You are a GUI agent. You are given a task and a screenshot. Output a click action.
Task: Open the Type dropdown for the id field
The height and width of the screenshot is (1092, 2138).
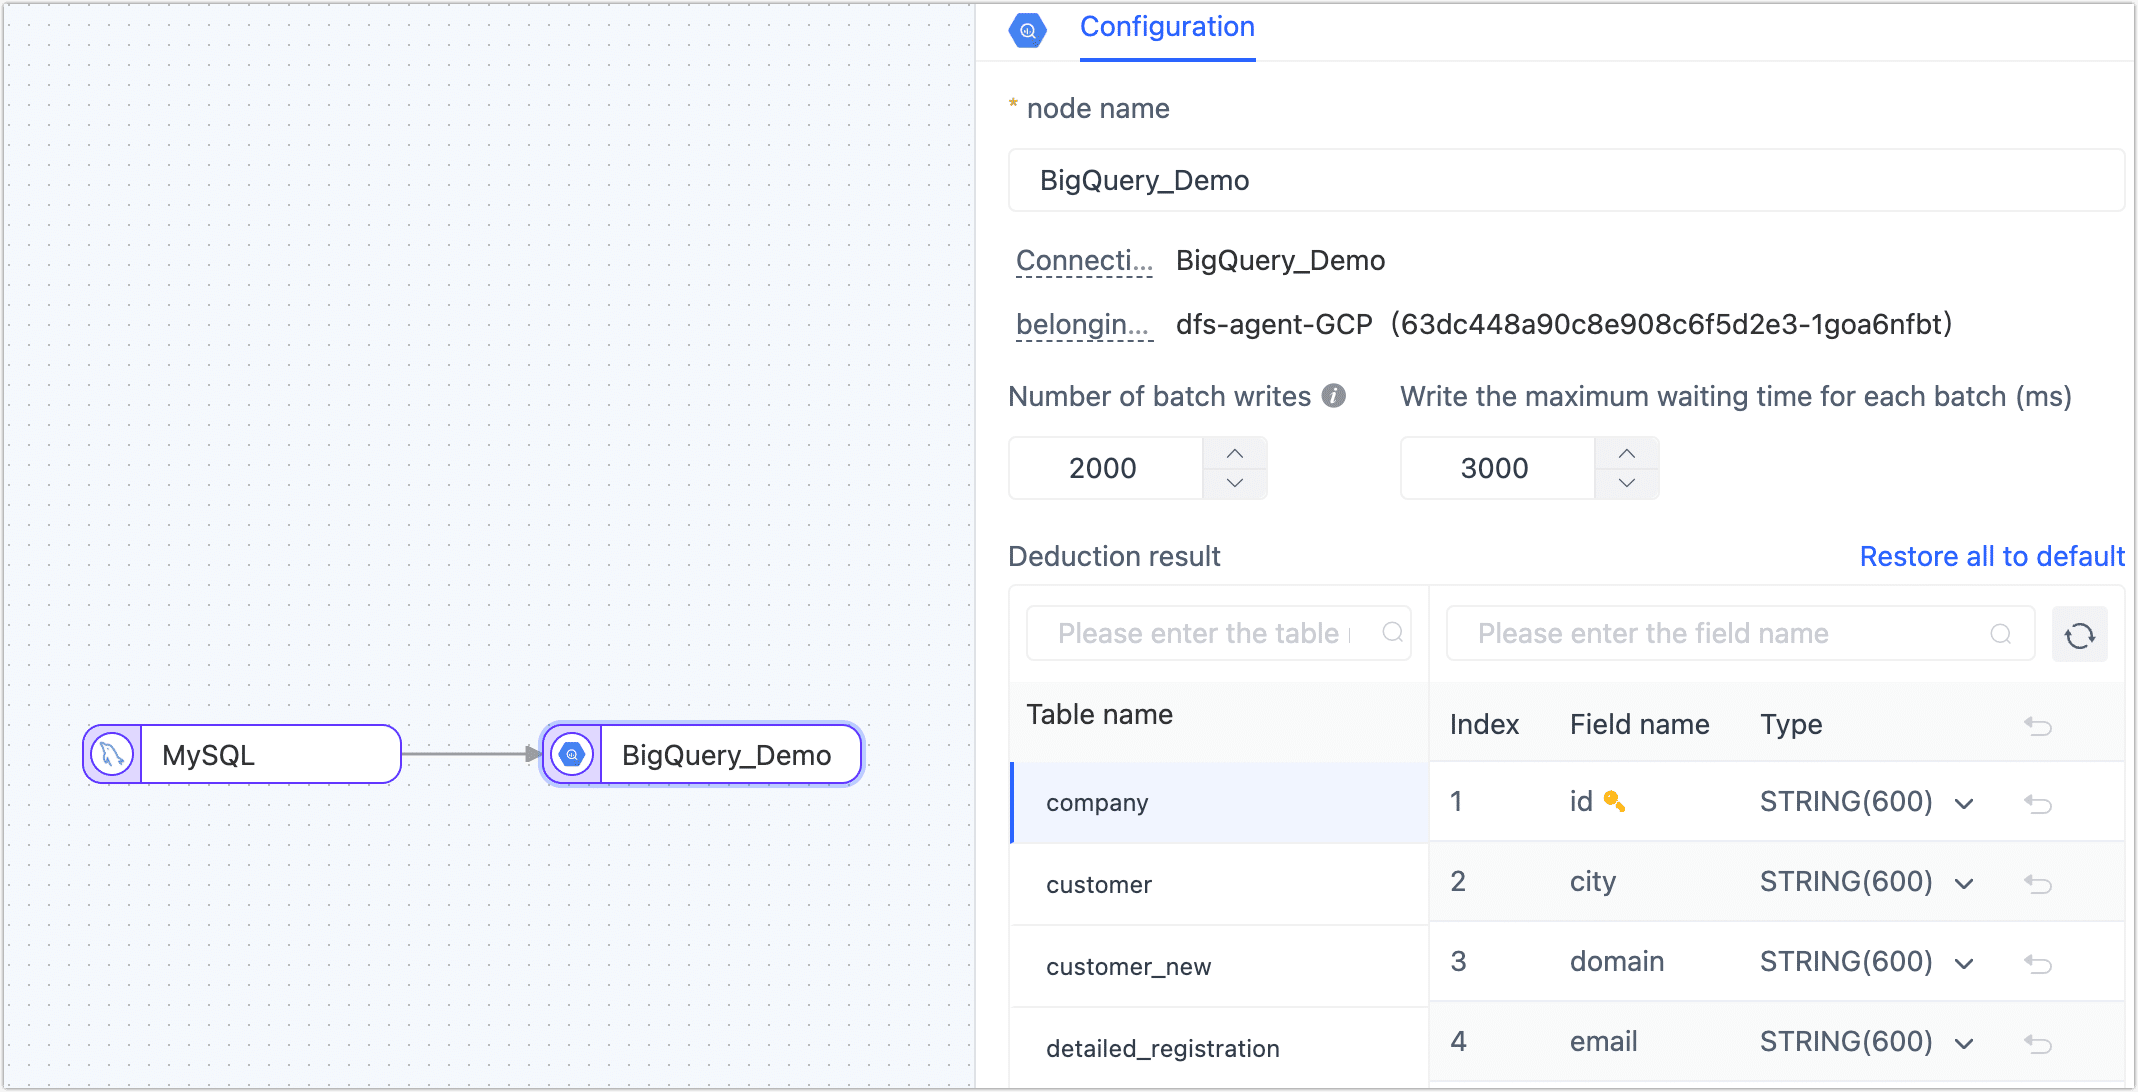point(1964,803)
